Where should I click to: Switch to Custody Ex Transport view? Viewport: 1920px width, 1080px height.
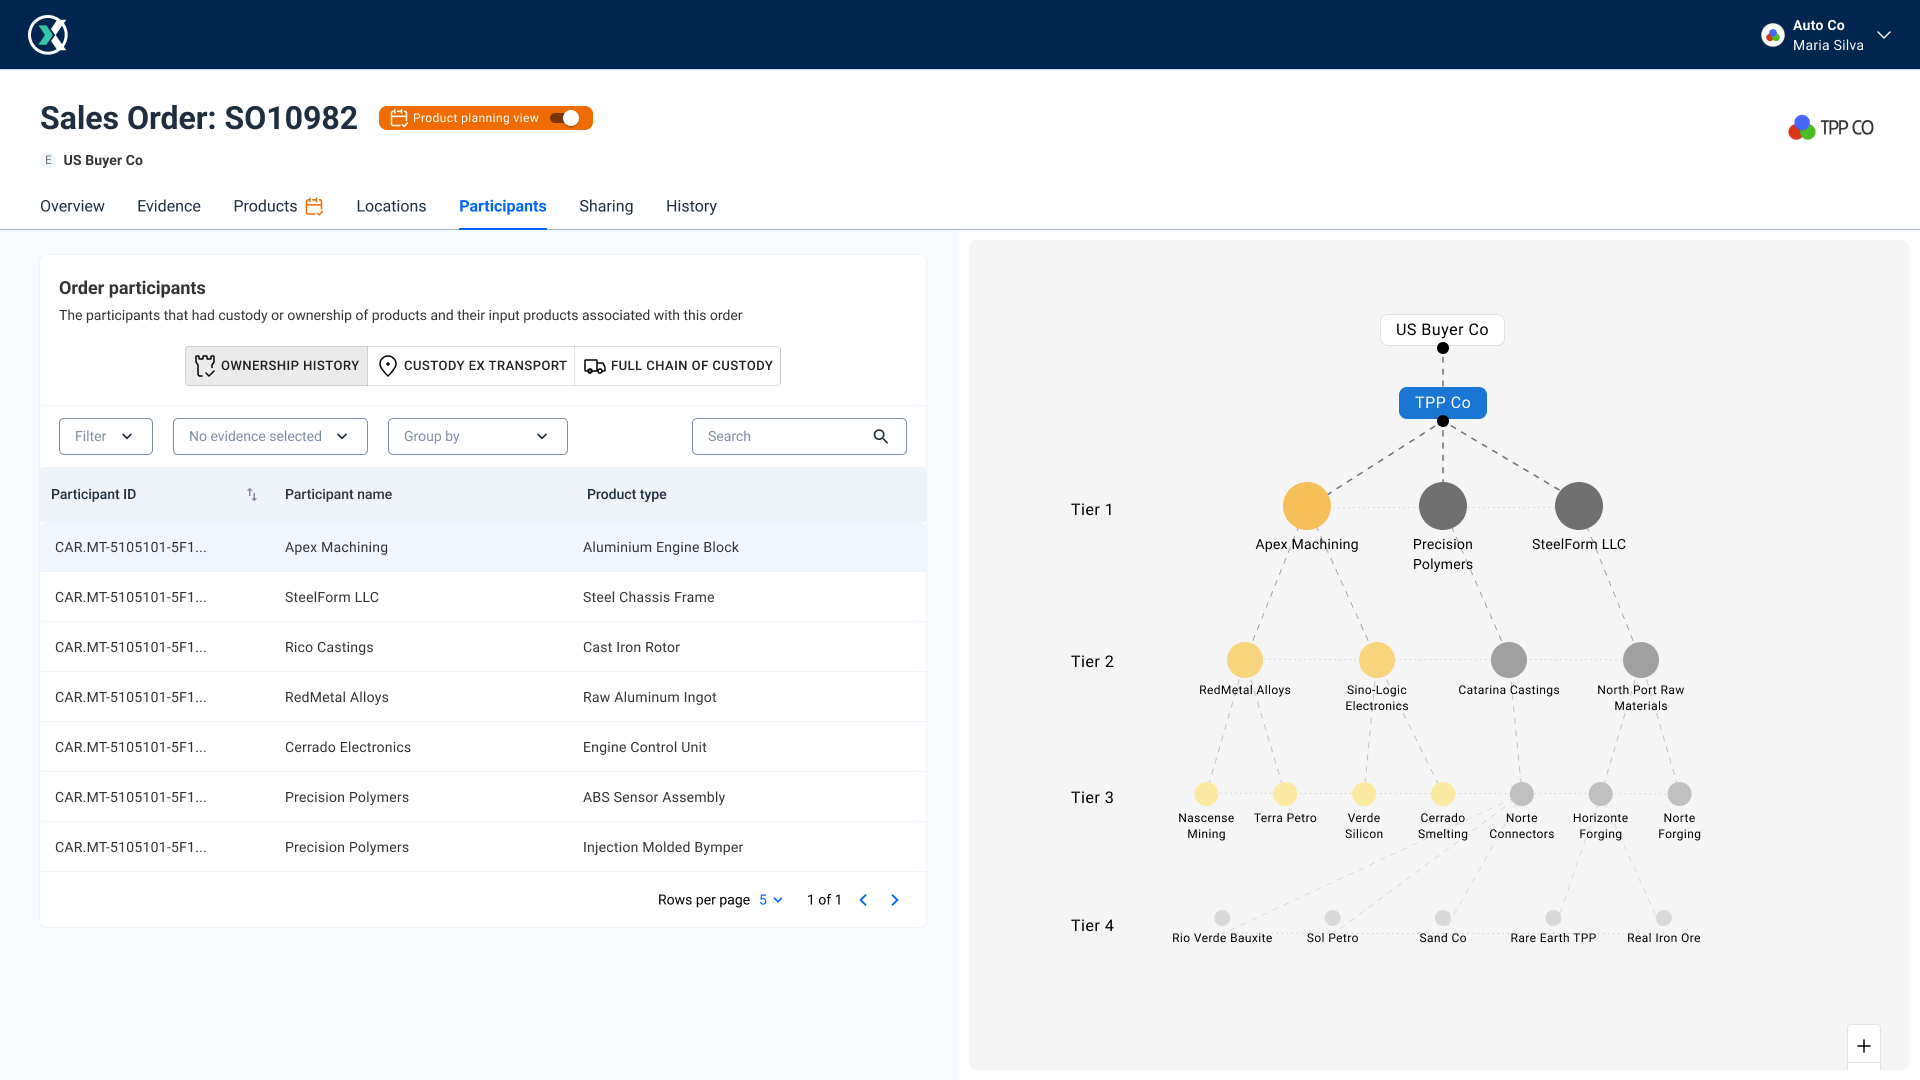(471, 366)
